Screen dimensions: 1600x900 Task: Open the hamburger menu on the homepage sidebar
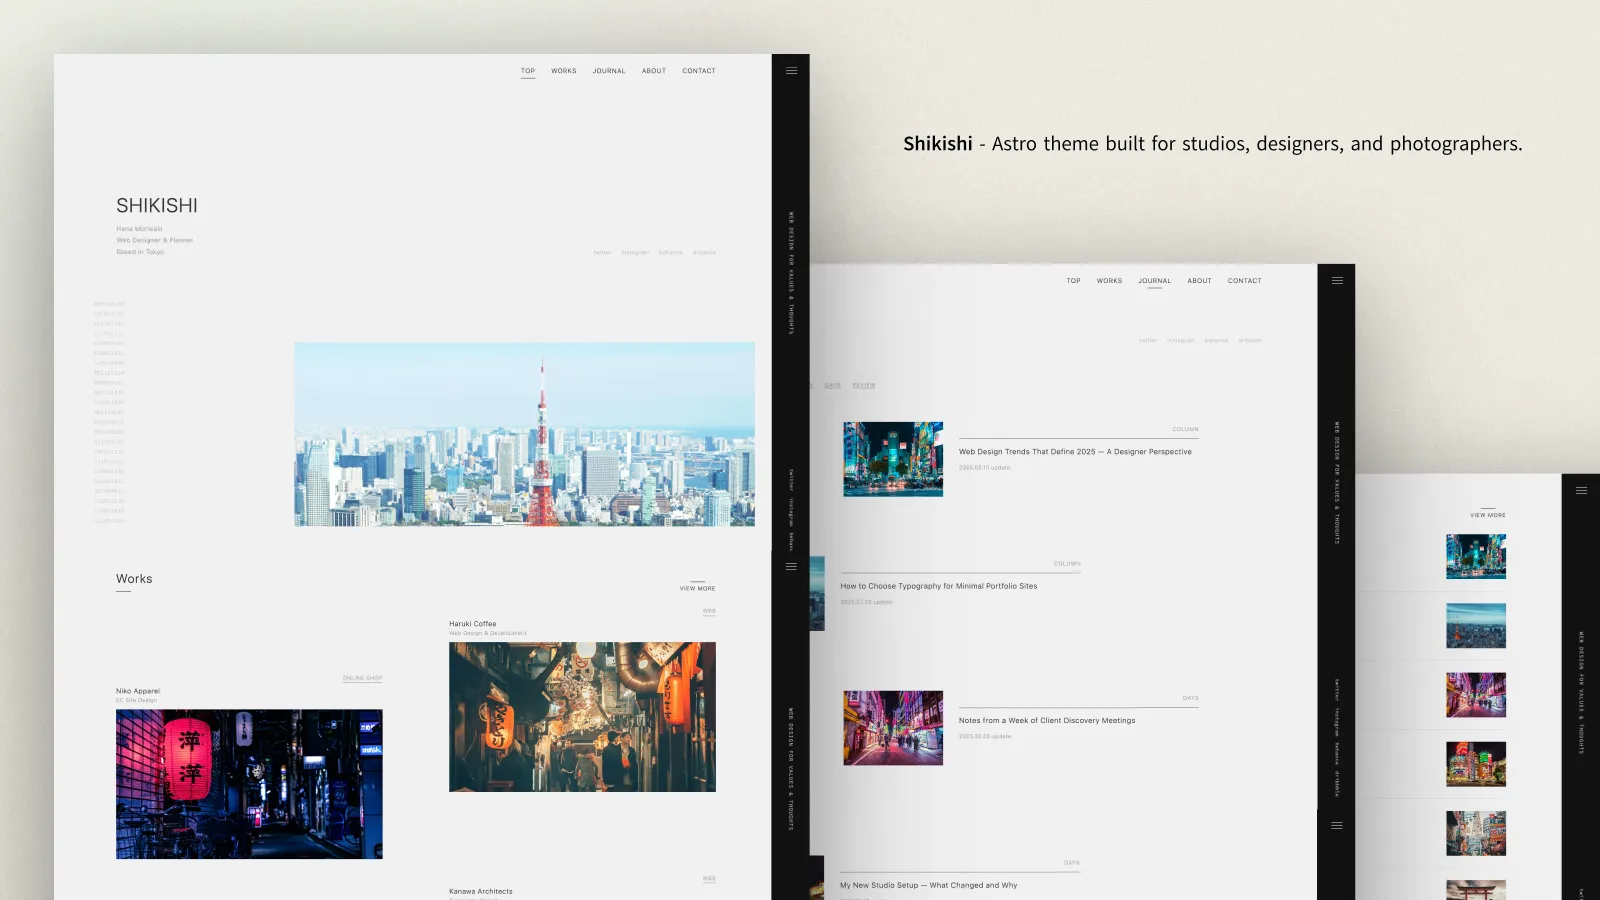[791, 70]
